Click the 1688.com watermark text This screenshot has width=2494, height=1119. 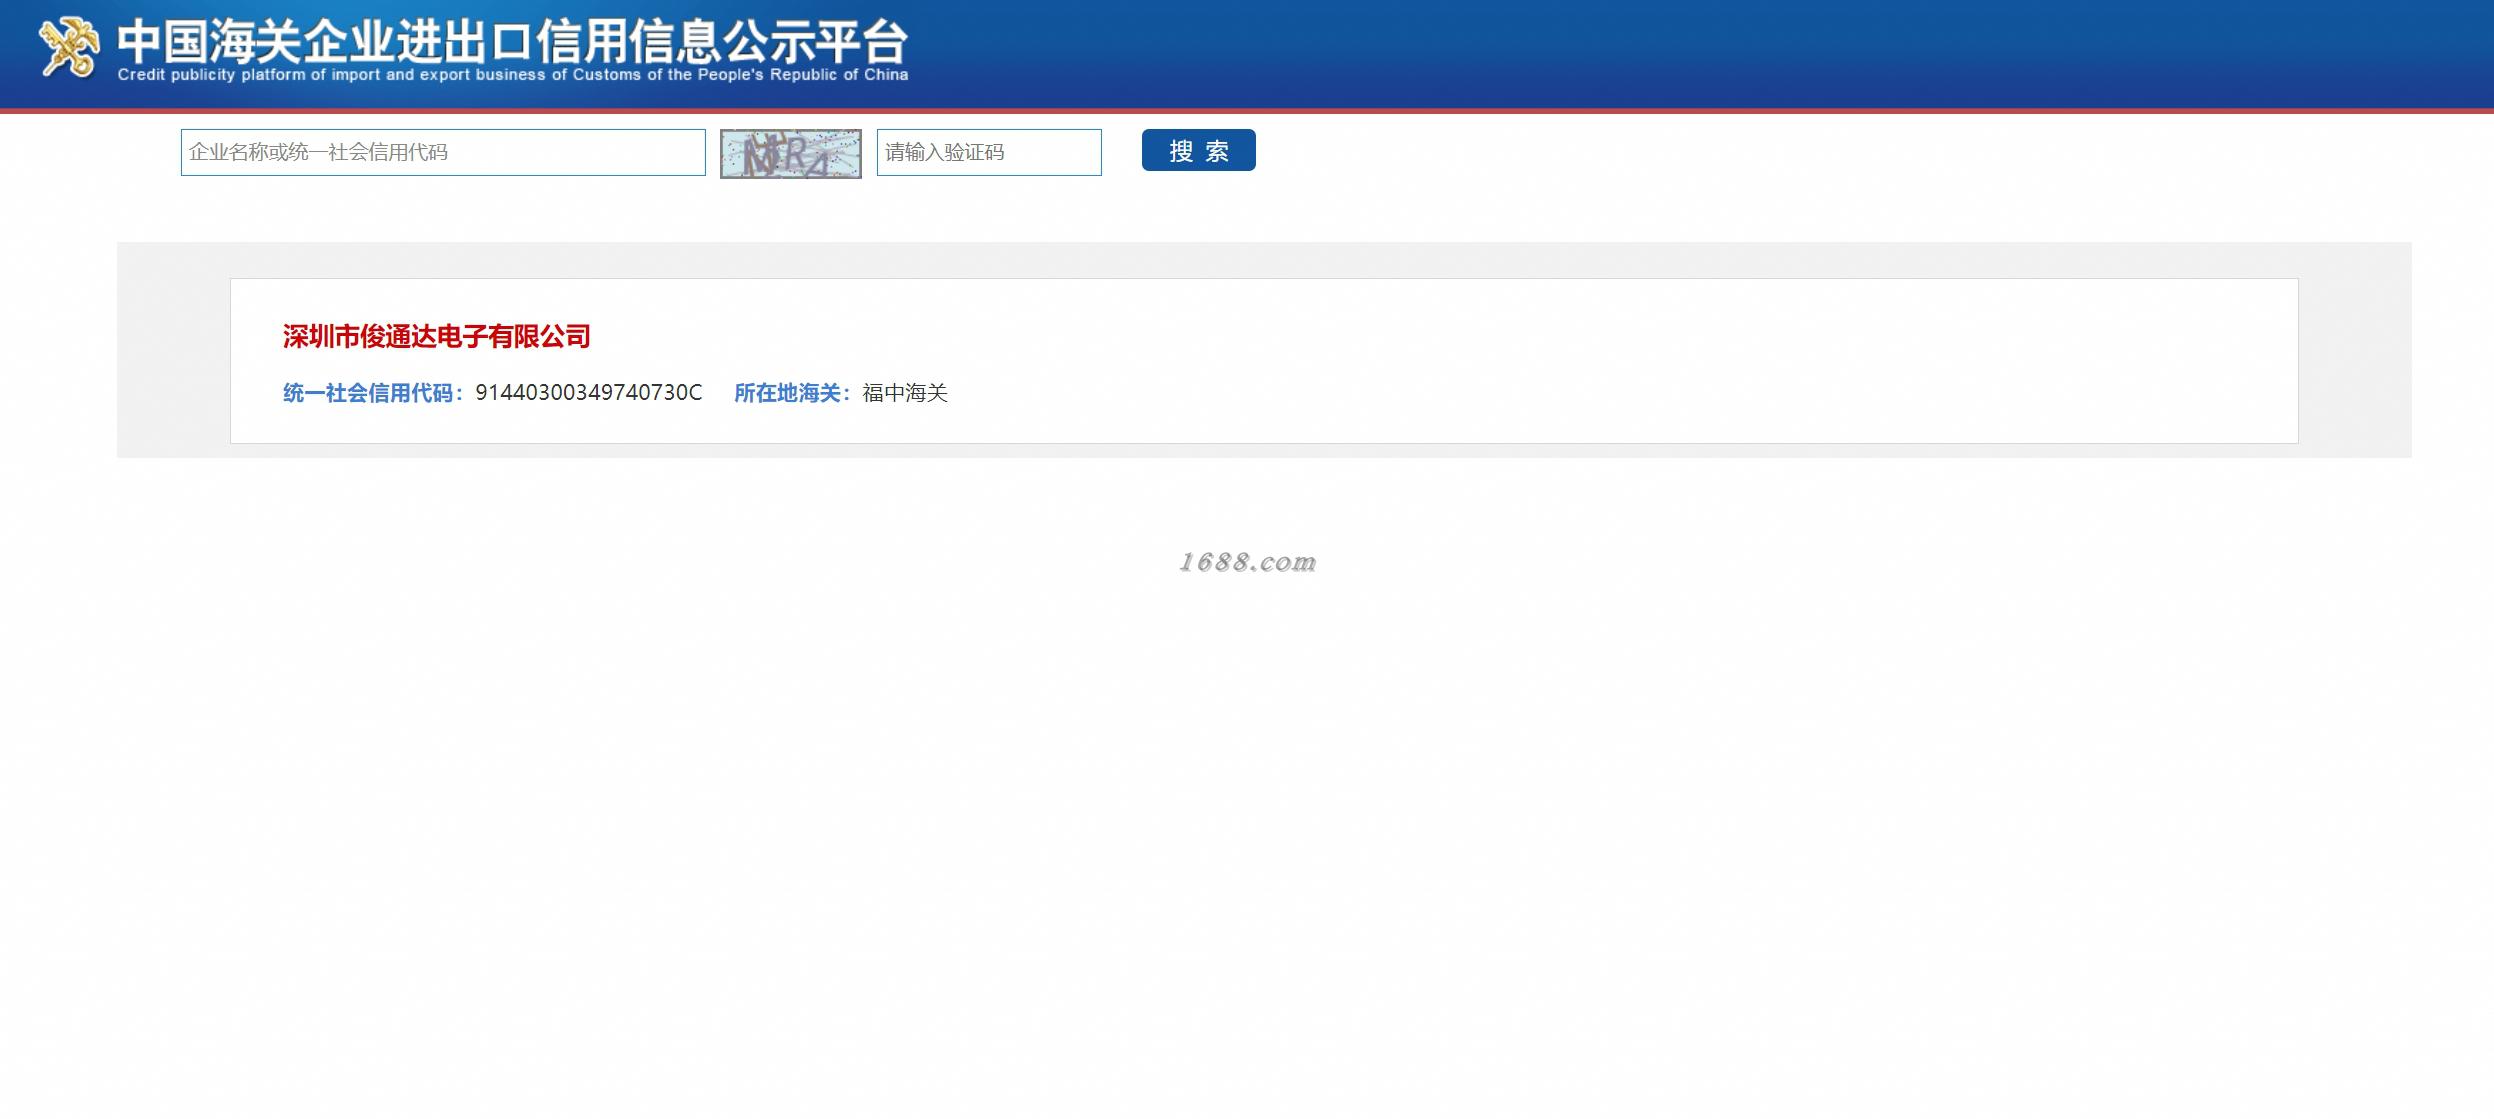click(x=1247, y=562)
